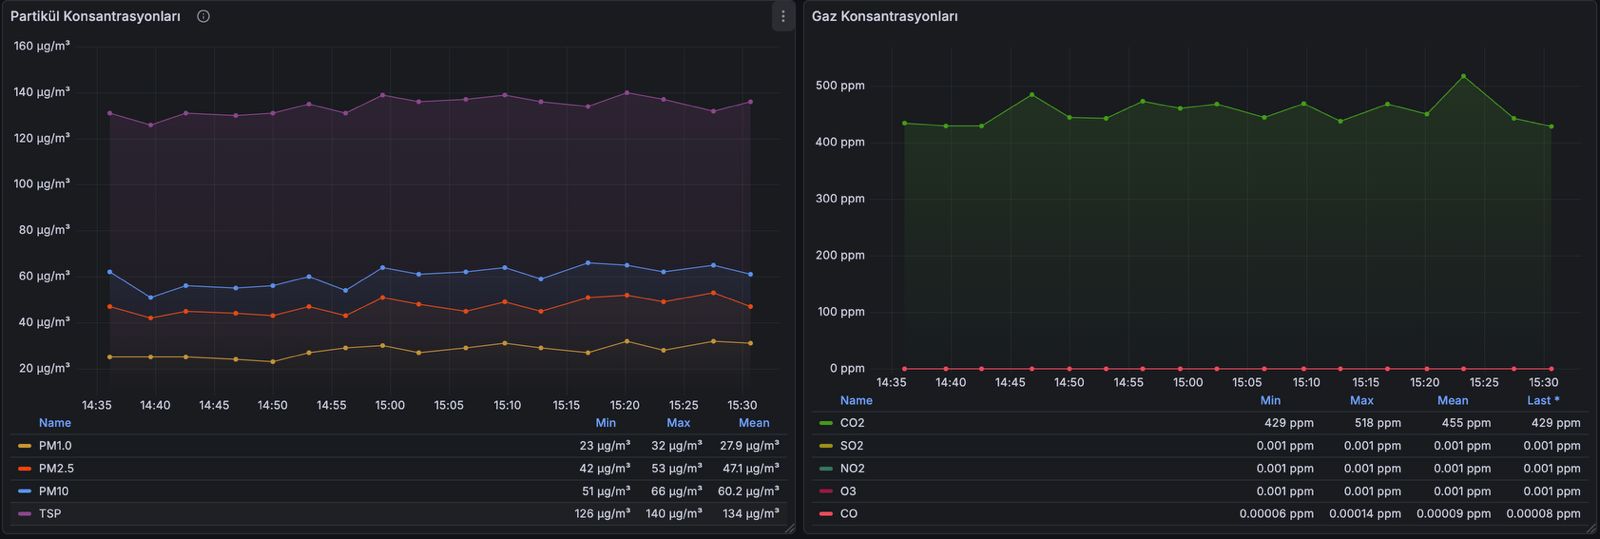Toggle visibility of the TSP series in legend

pos(50,514)
